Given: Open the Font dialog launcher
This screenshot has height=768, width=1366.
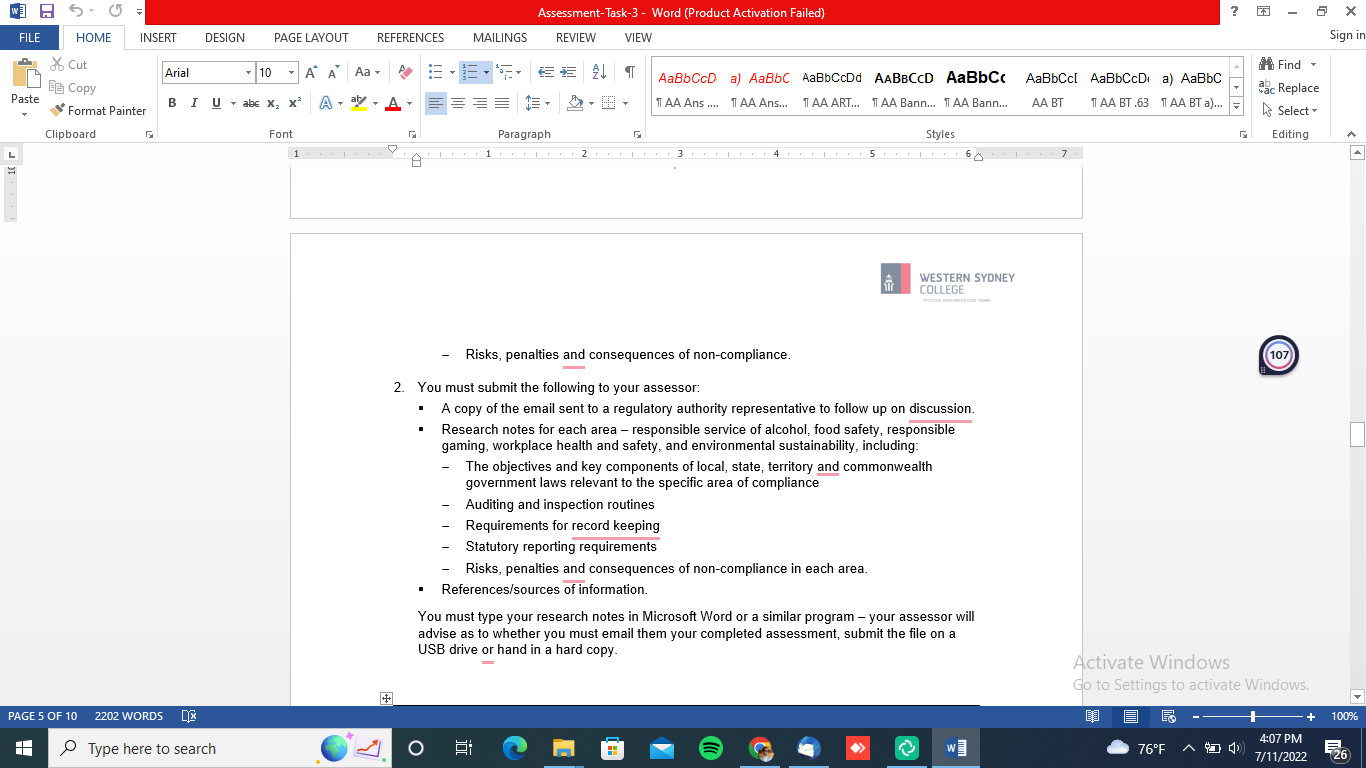Looking at the screenshot, I should tap(411, 134).
